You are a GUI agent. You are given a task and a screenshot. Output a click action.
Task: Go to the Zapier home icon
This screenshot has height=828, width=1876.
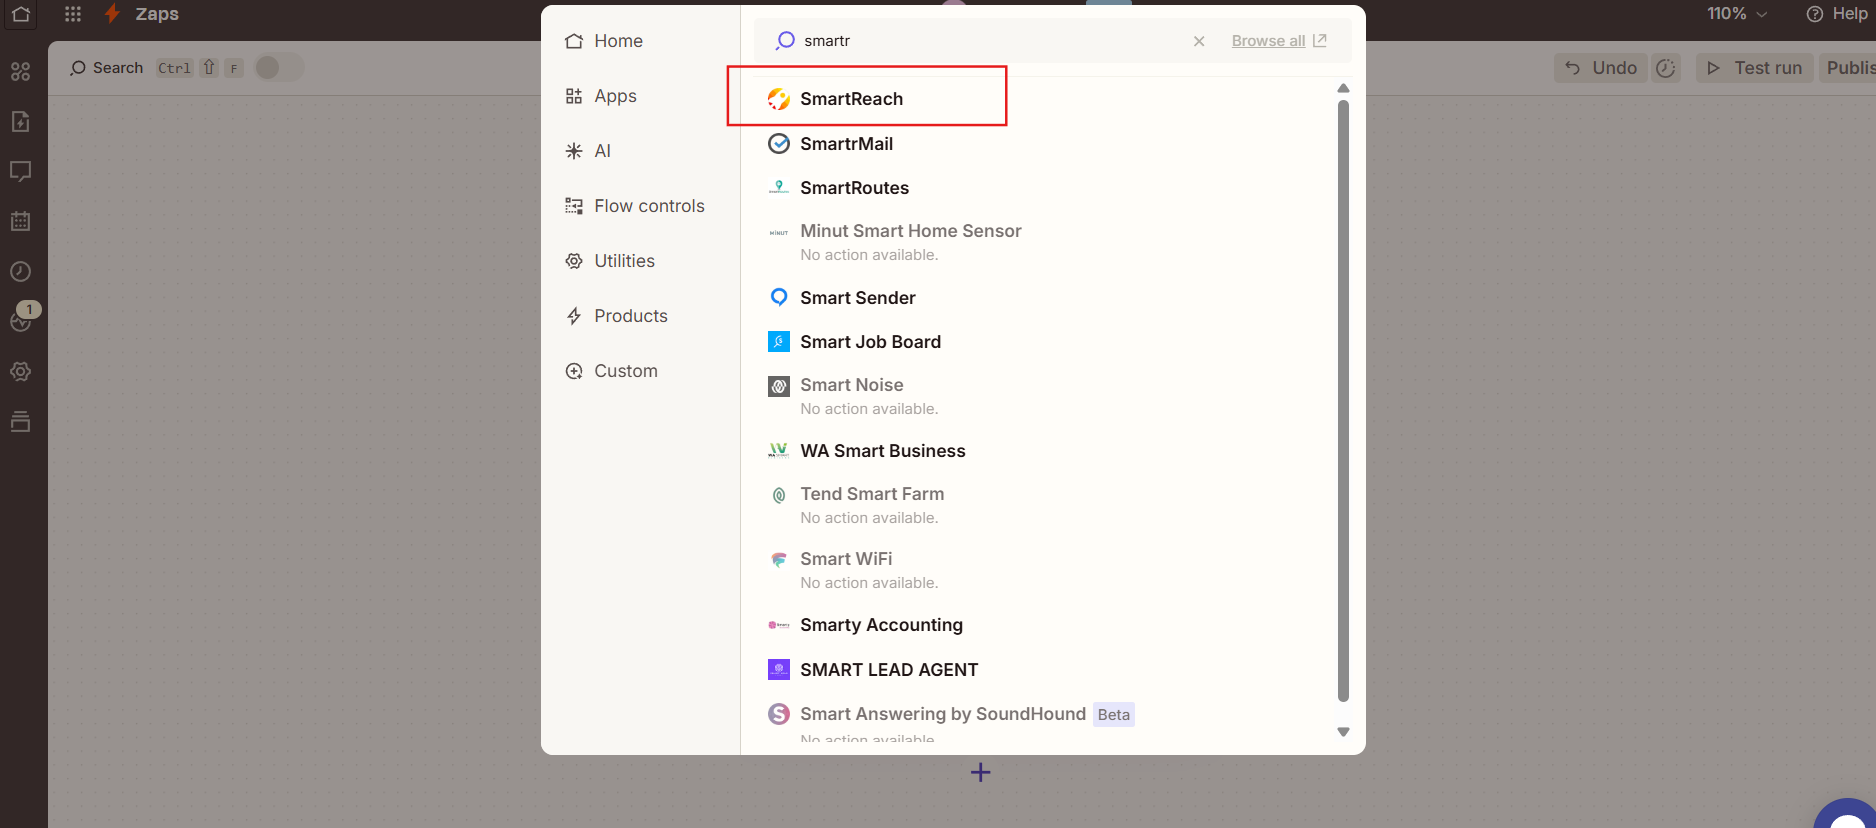(21, 14)
